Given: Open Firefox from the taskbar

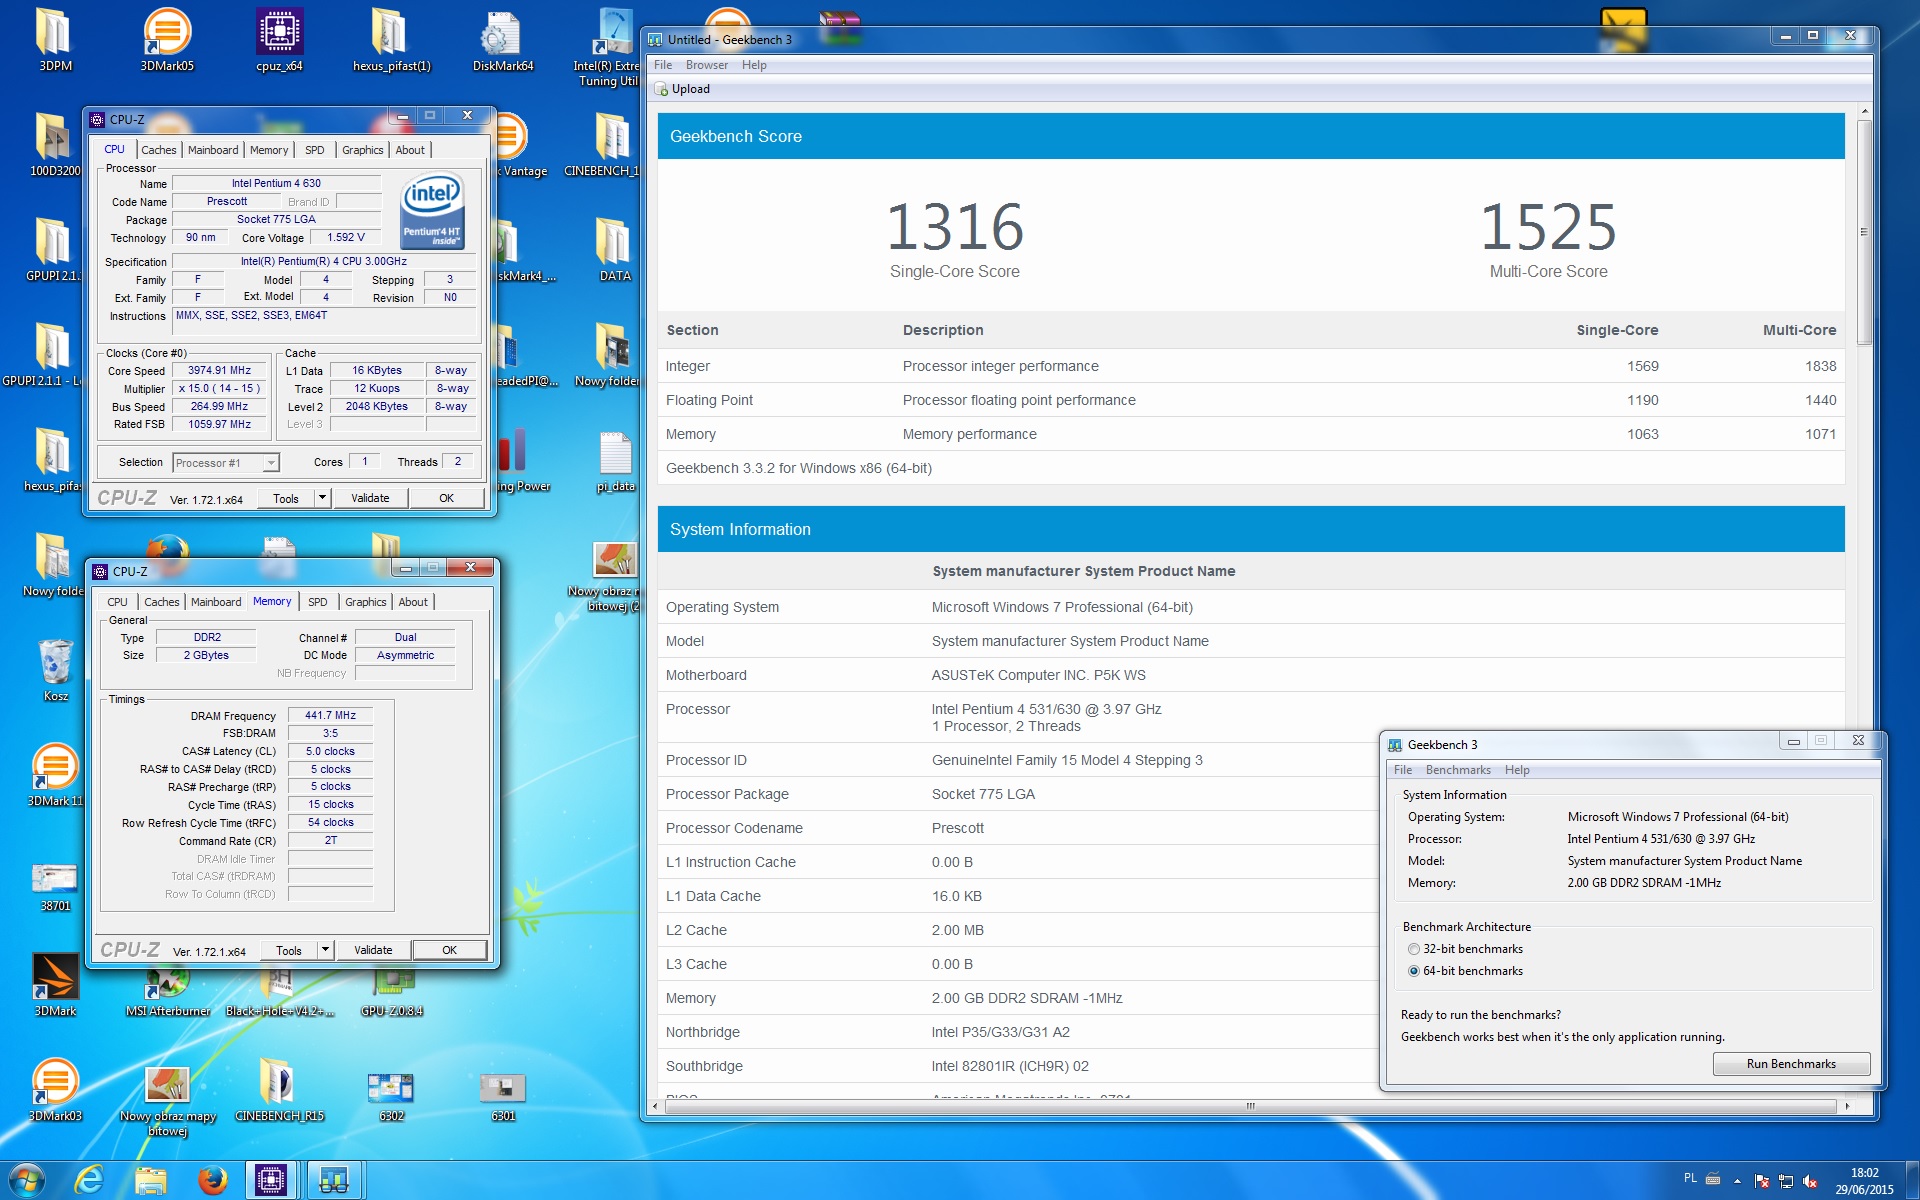Looking at the screenshot, I should [212, 1180].
